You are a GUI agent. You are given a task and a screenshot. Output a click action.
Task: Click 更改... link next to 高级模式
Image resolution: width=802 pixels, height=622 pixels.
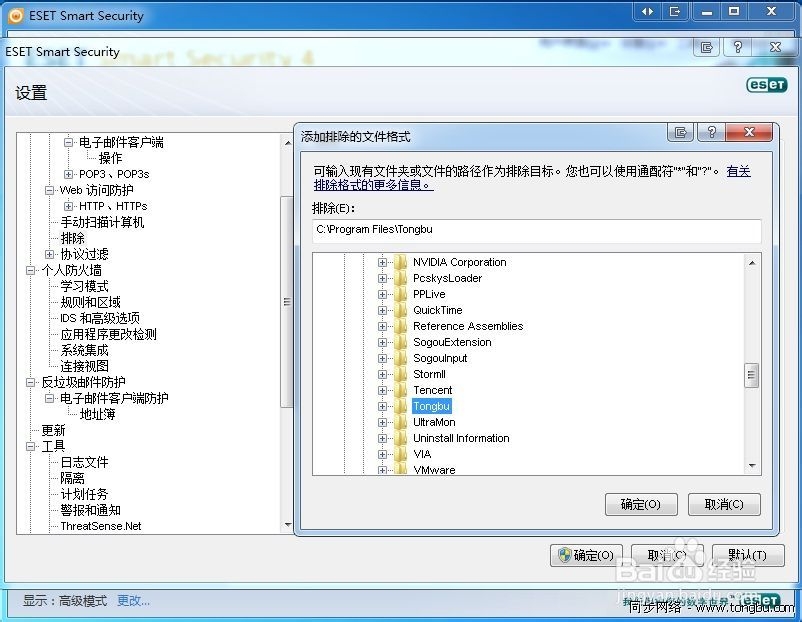point(133,601)
